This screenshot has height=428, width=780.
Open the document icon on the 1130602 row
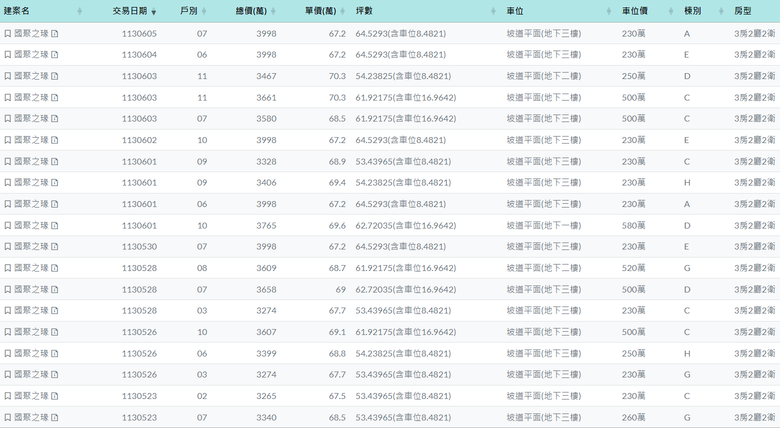(x=55, y=140)
